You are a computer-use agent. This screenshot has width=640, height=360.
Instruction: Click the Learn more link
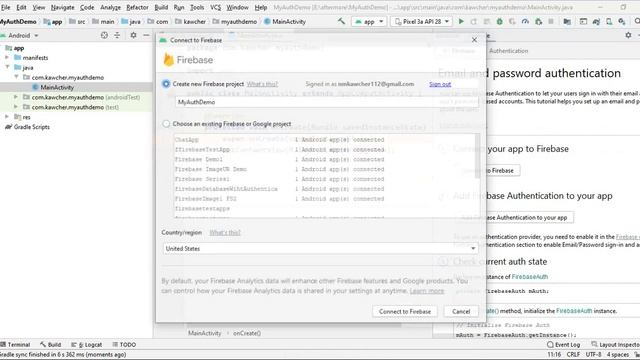[x=427, y=291]
